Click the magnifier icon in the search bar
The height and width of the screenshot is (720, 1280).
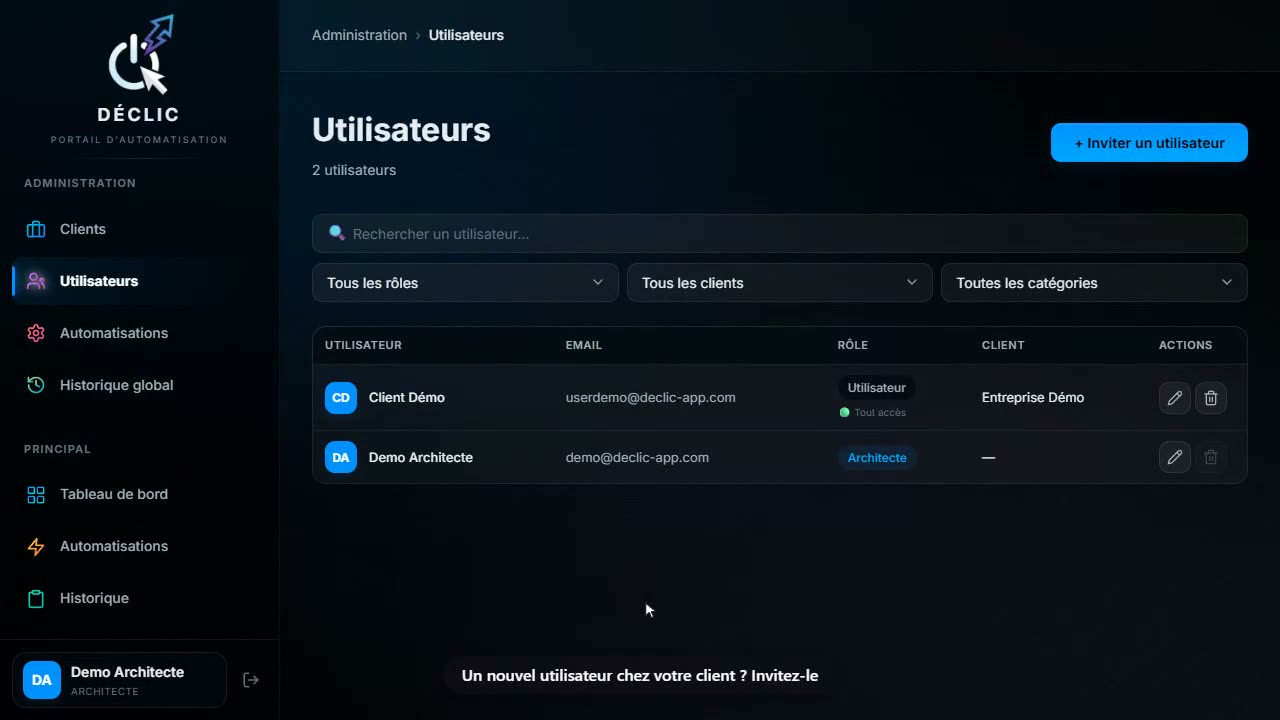tap(337, 233)
